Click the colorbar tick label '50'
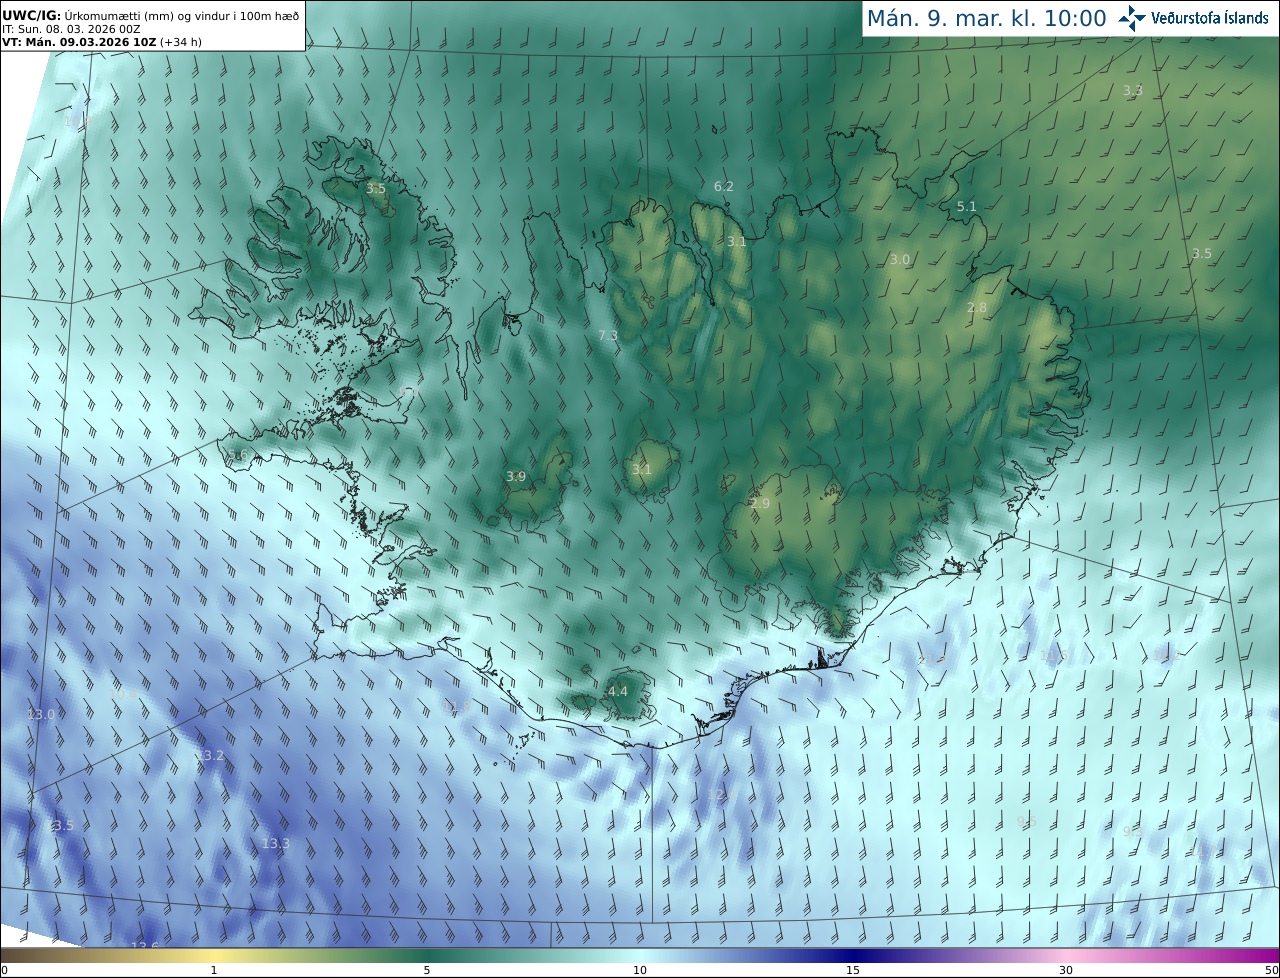The image size is (1280, 978). (x=1271, y=970)
